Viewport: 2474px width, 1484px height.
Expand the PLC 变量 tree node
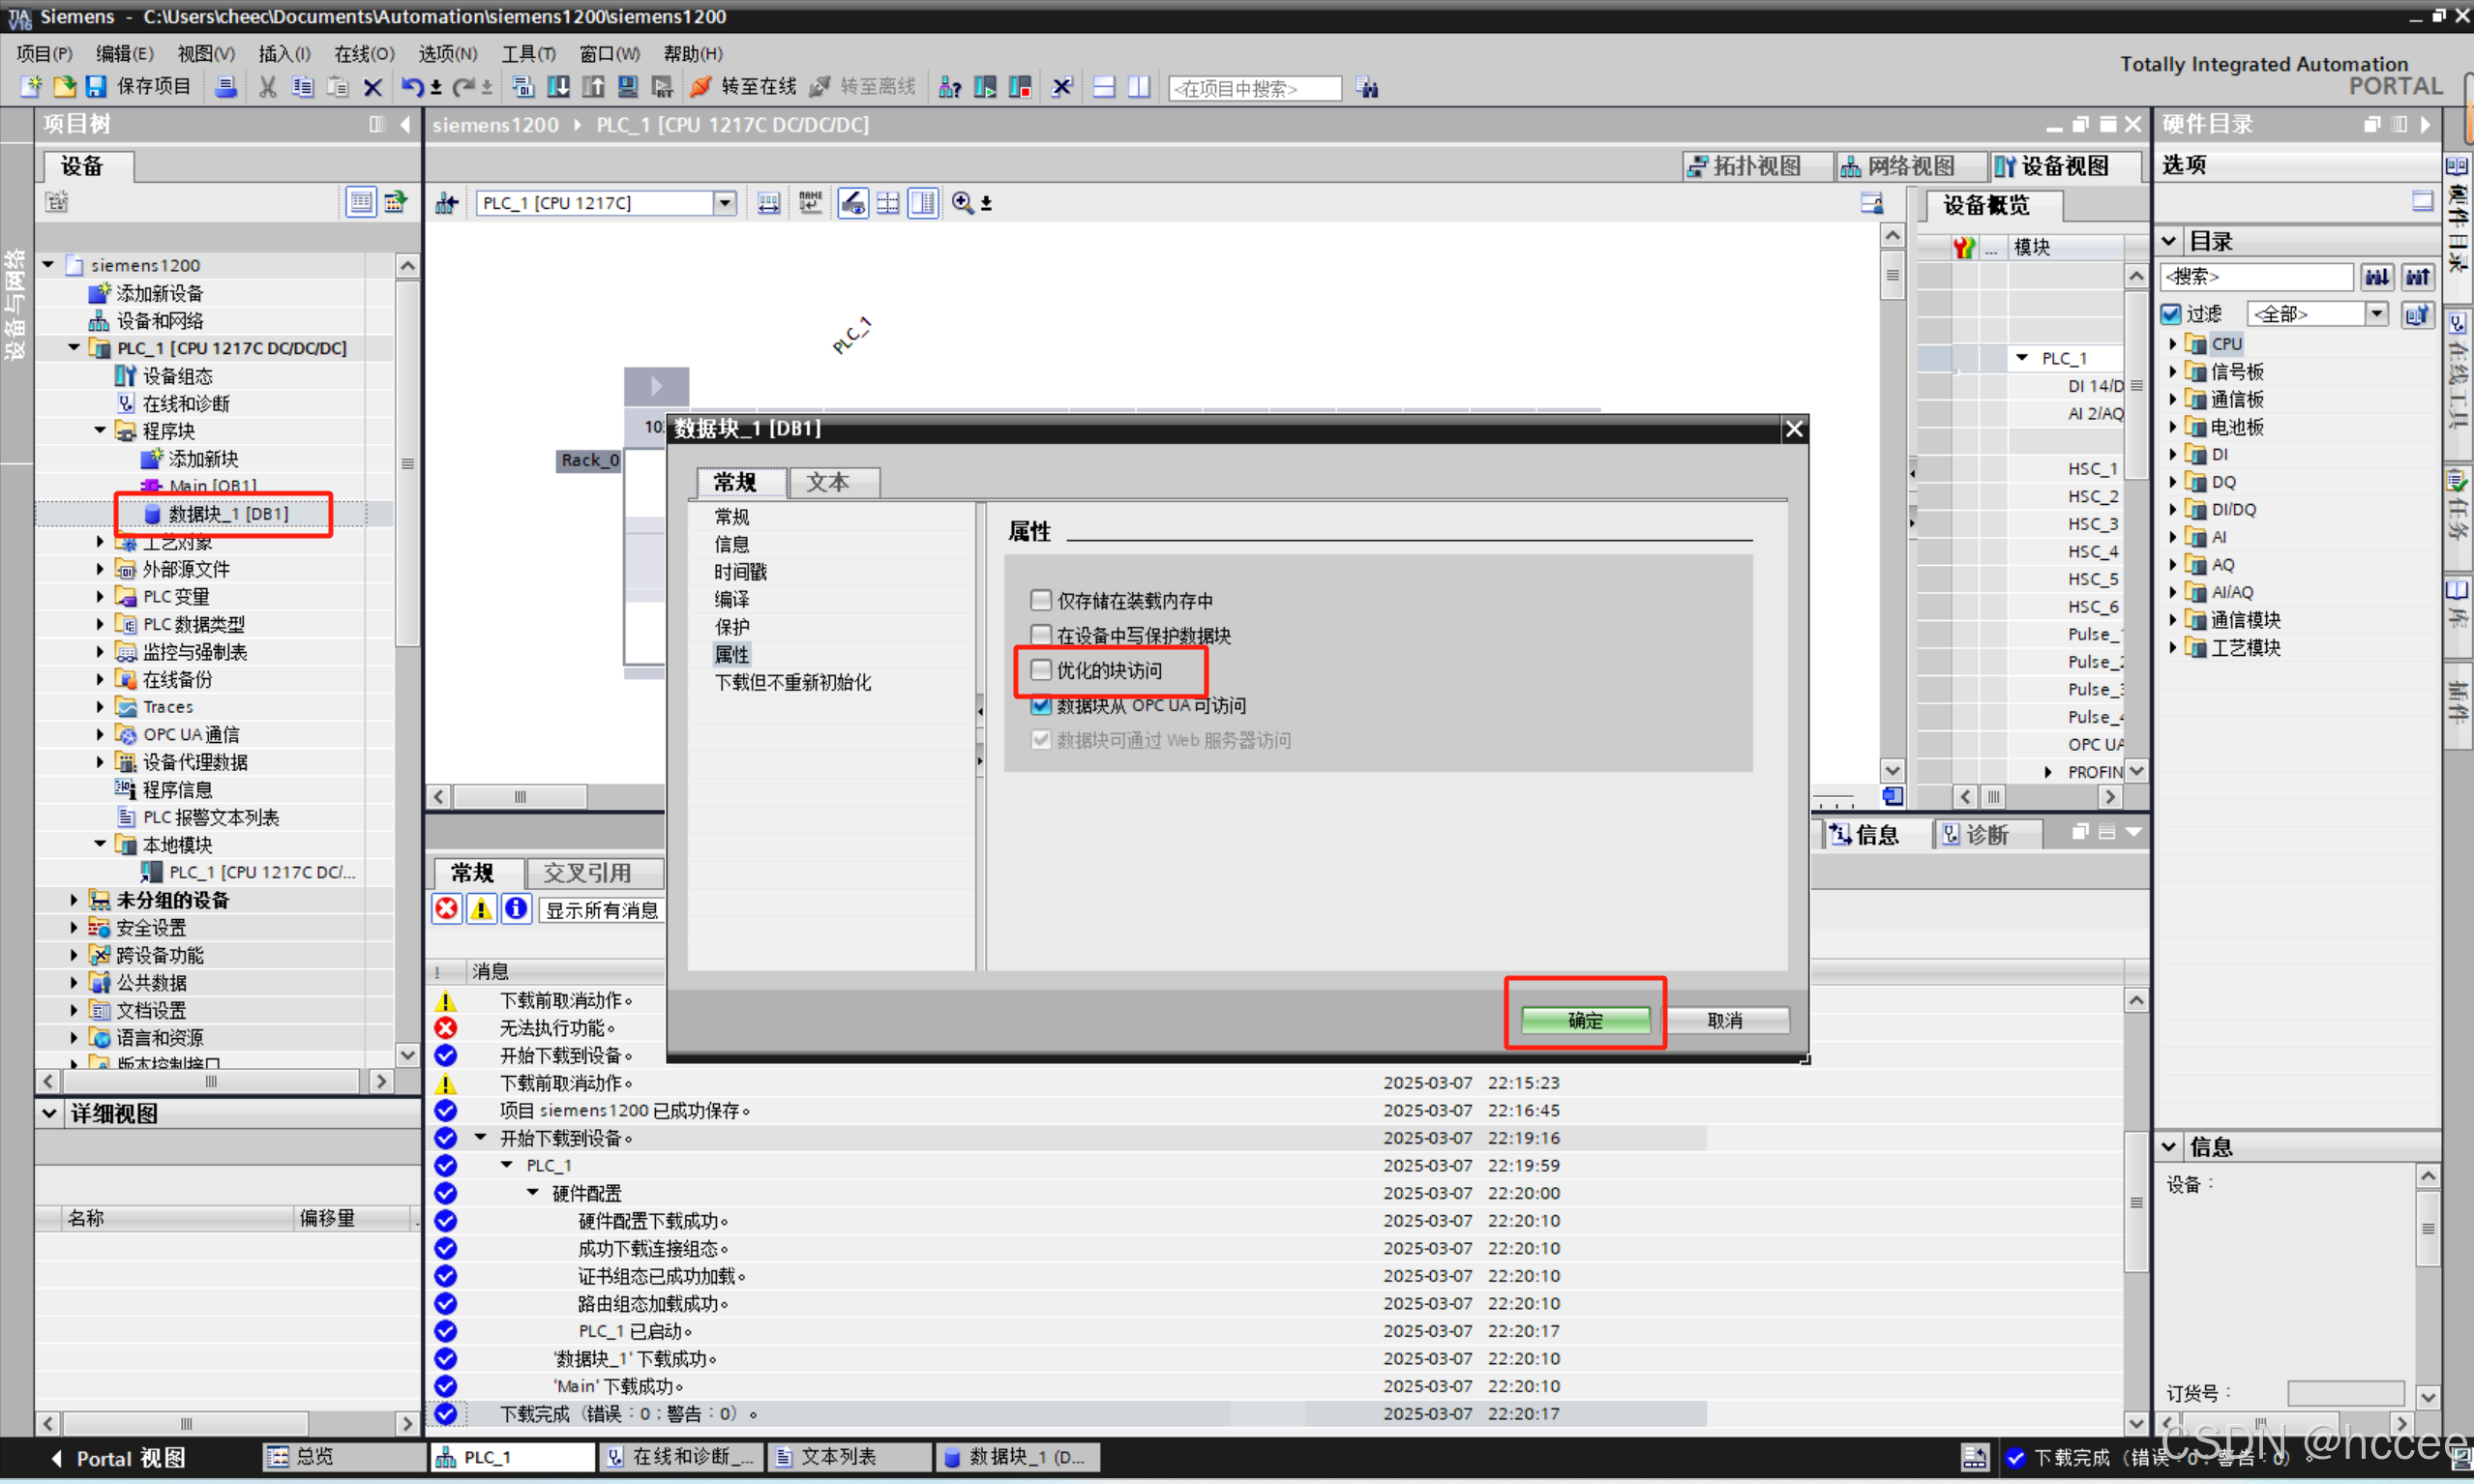click(x=100, y=596)
